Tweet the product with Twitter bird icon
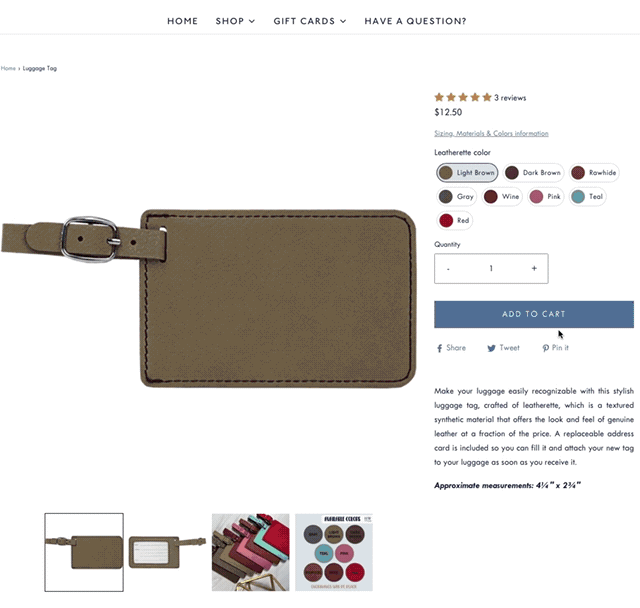The image size is (640, 608). point(491,348)
